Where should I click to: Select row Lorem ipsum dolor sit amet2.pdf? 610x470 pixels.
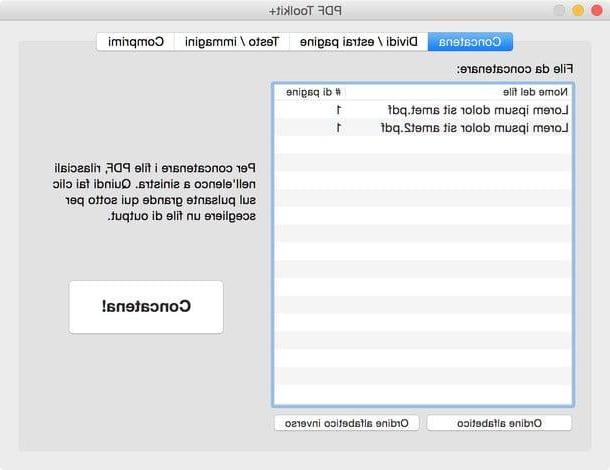(x=423, y=128)
